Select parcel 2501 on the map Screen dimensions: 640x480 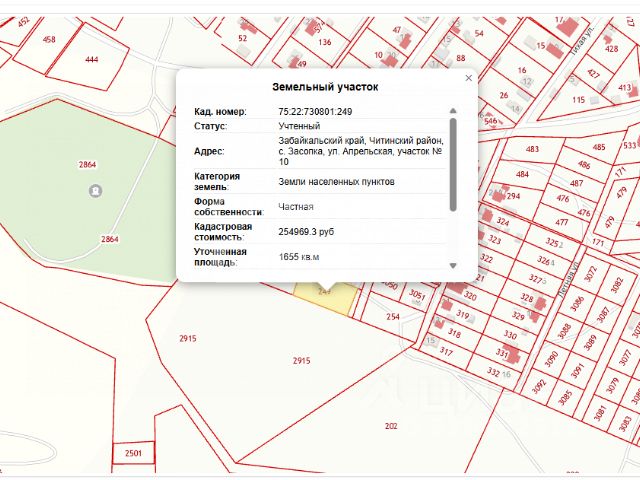[x=133, y=453]
